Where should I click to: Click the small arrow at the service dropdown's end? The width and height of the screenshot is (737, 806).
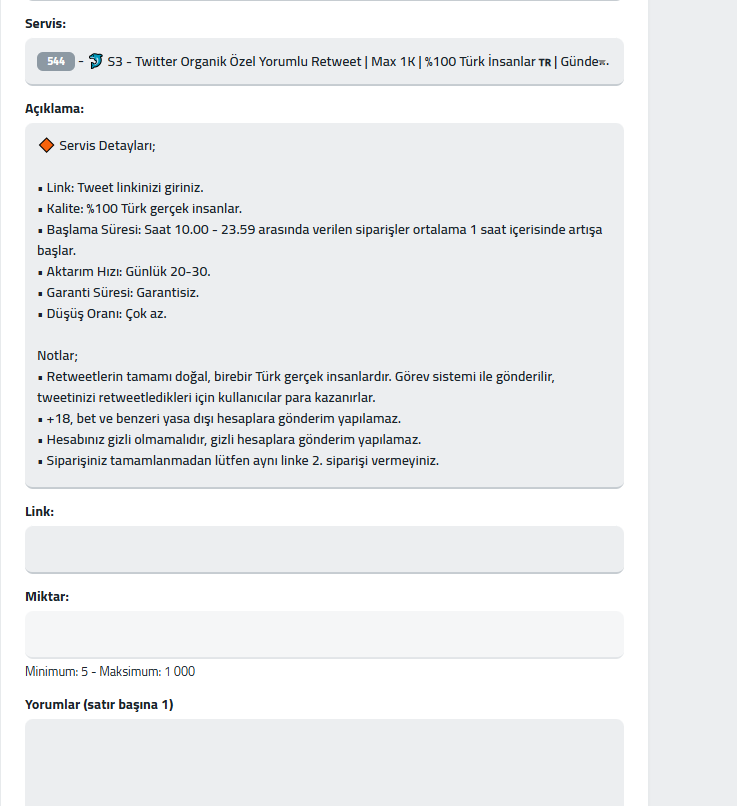[x=602, y=63]
